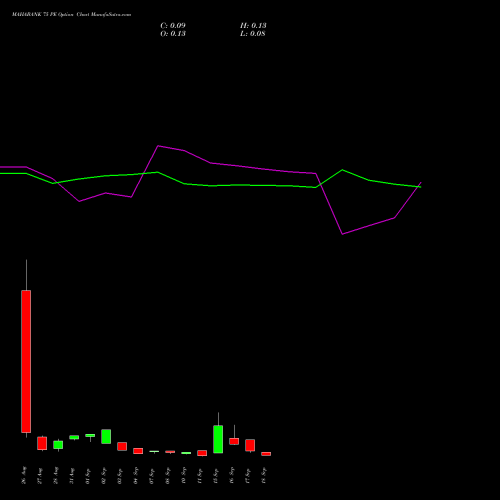
Task: Click the MAHABANK option chart title text
Action: coord(71,15)
